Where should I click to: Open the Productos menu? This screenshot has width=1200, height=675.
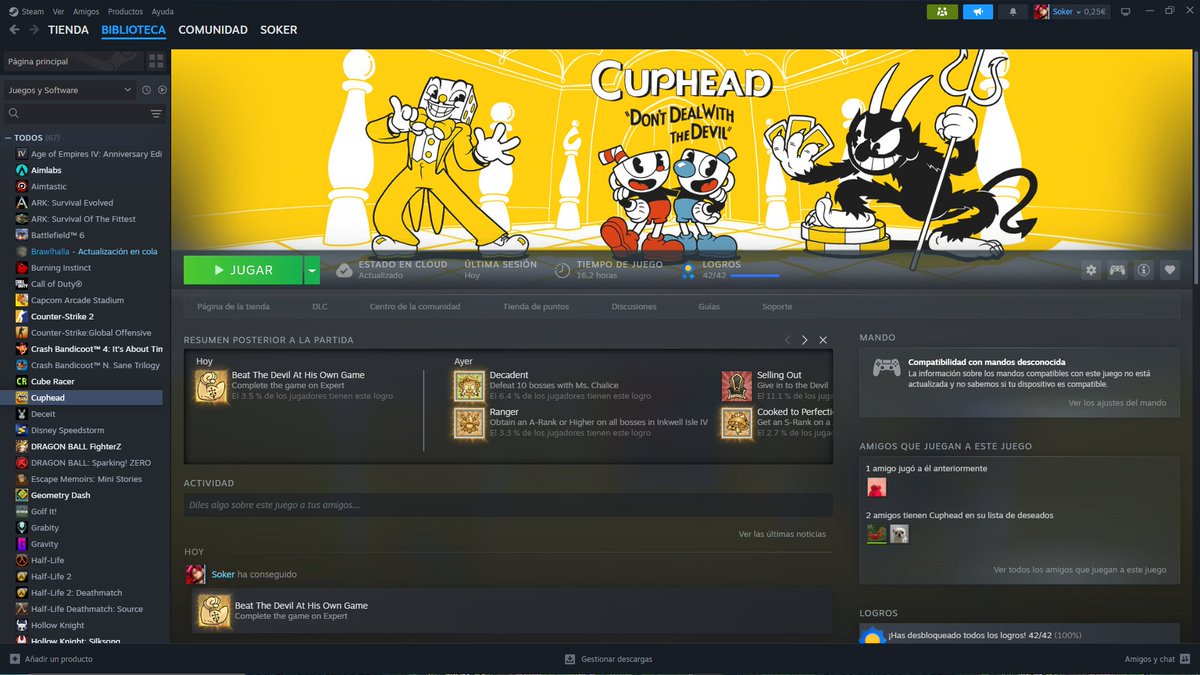pyautogui.click(x=125, y=11)
